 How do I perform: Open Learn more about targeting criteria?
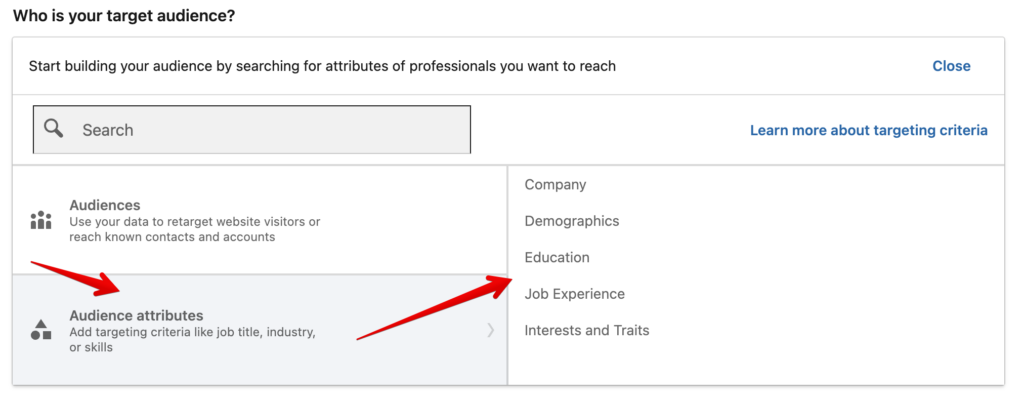[x=869, y=130]
